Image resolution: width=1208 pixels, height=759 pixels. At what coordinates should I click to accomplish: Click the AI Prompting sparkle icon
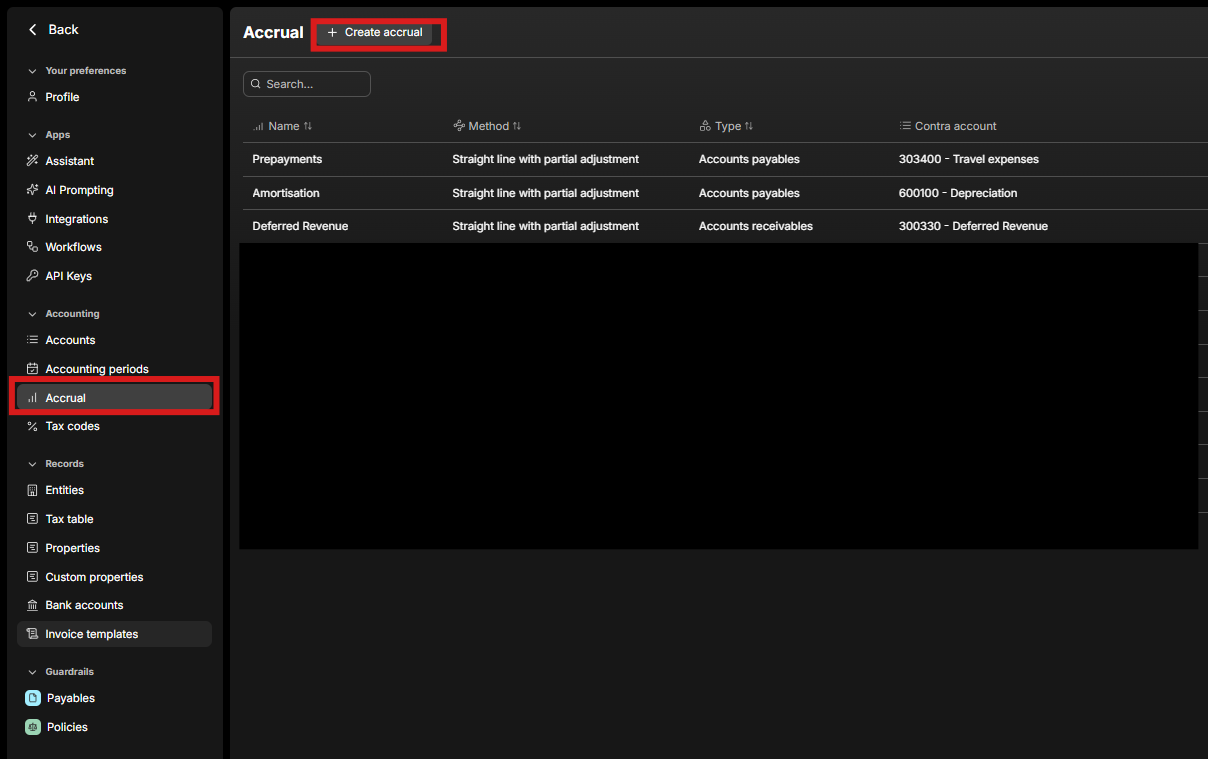pos(32,190)
